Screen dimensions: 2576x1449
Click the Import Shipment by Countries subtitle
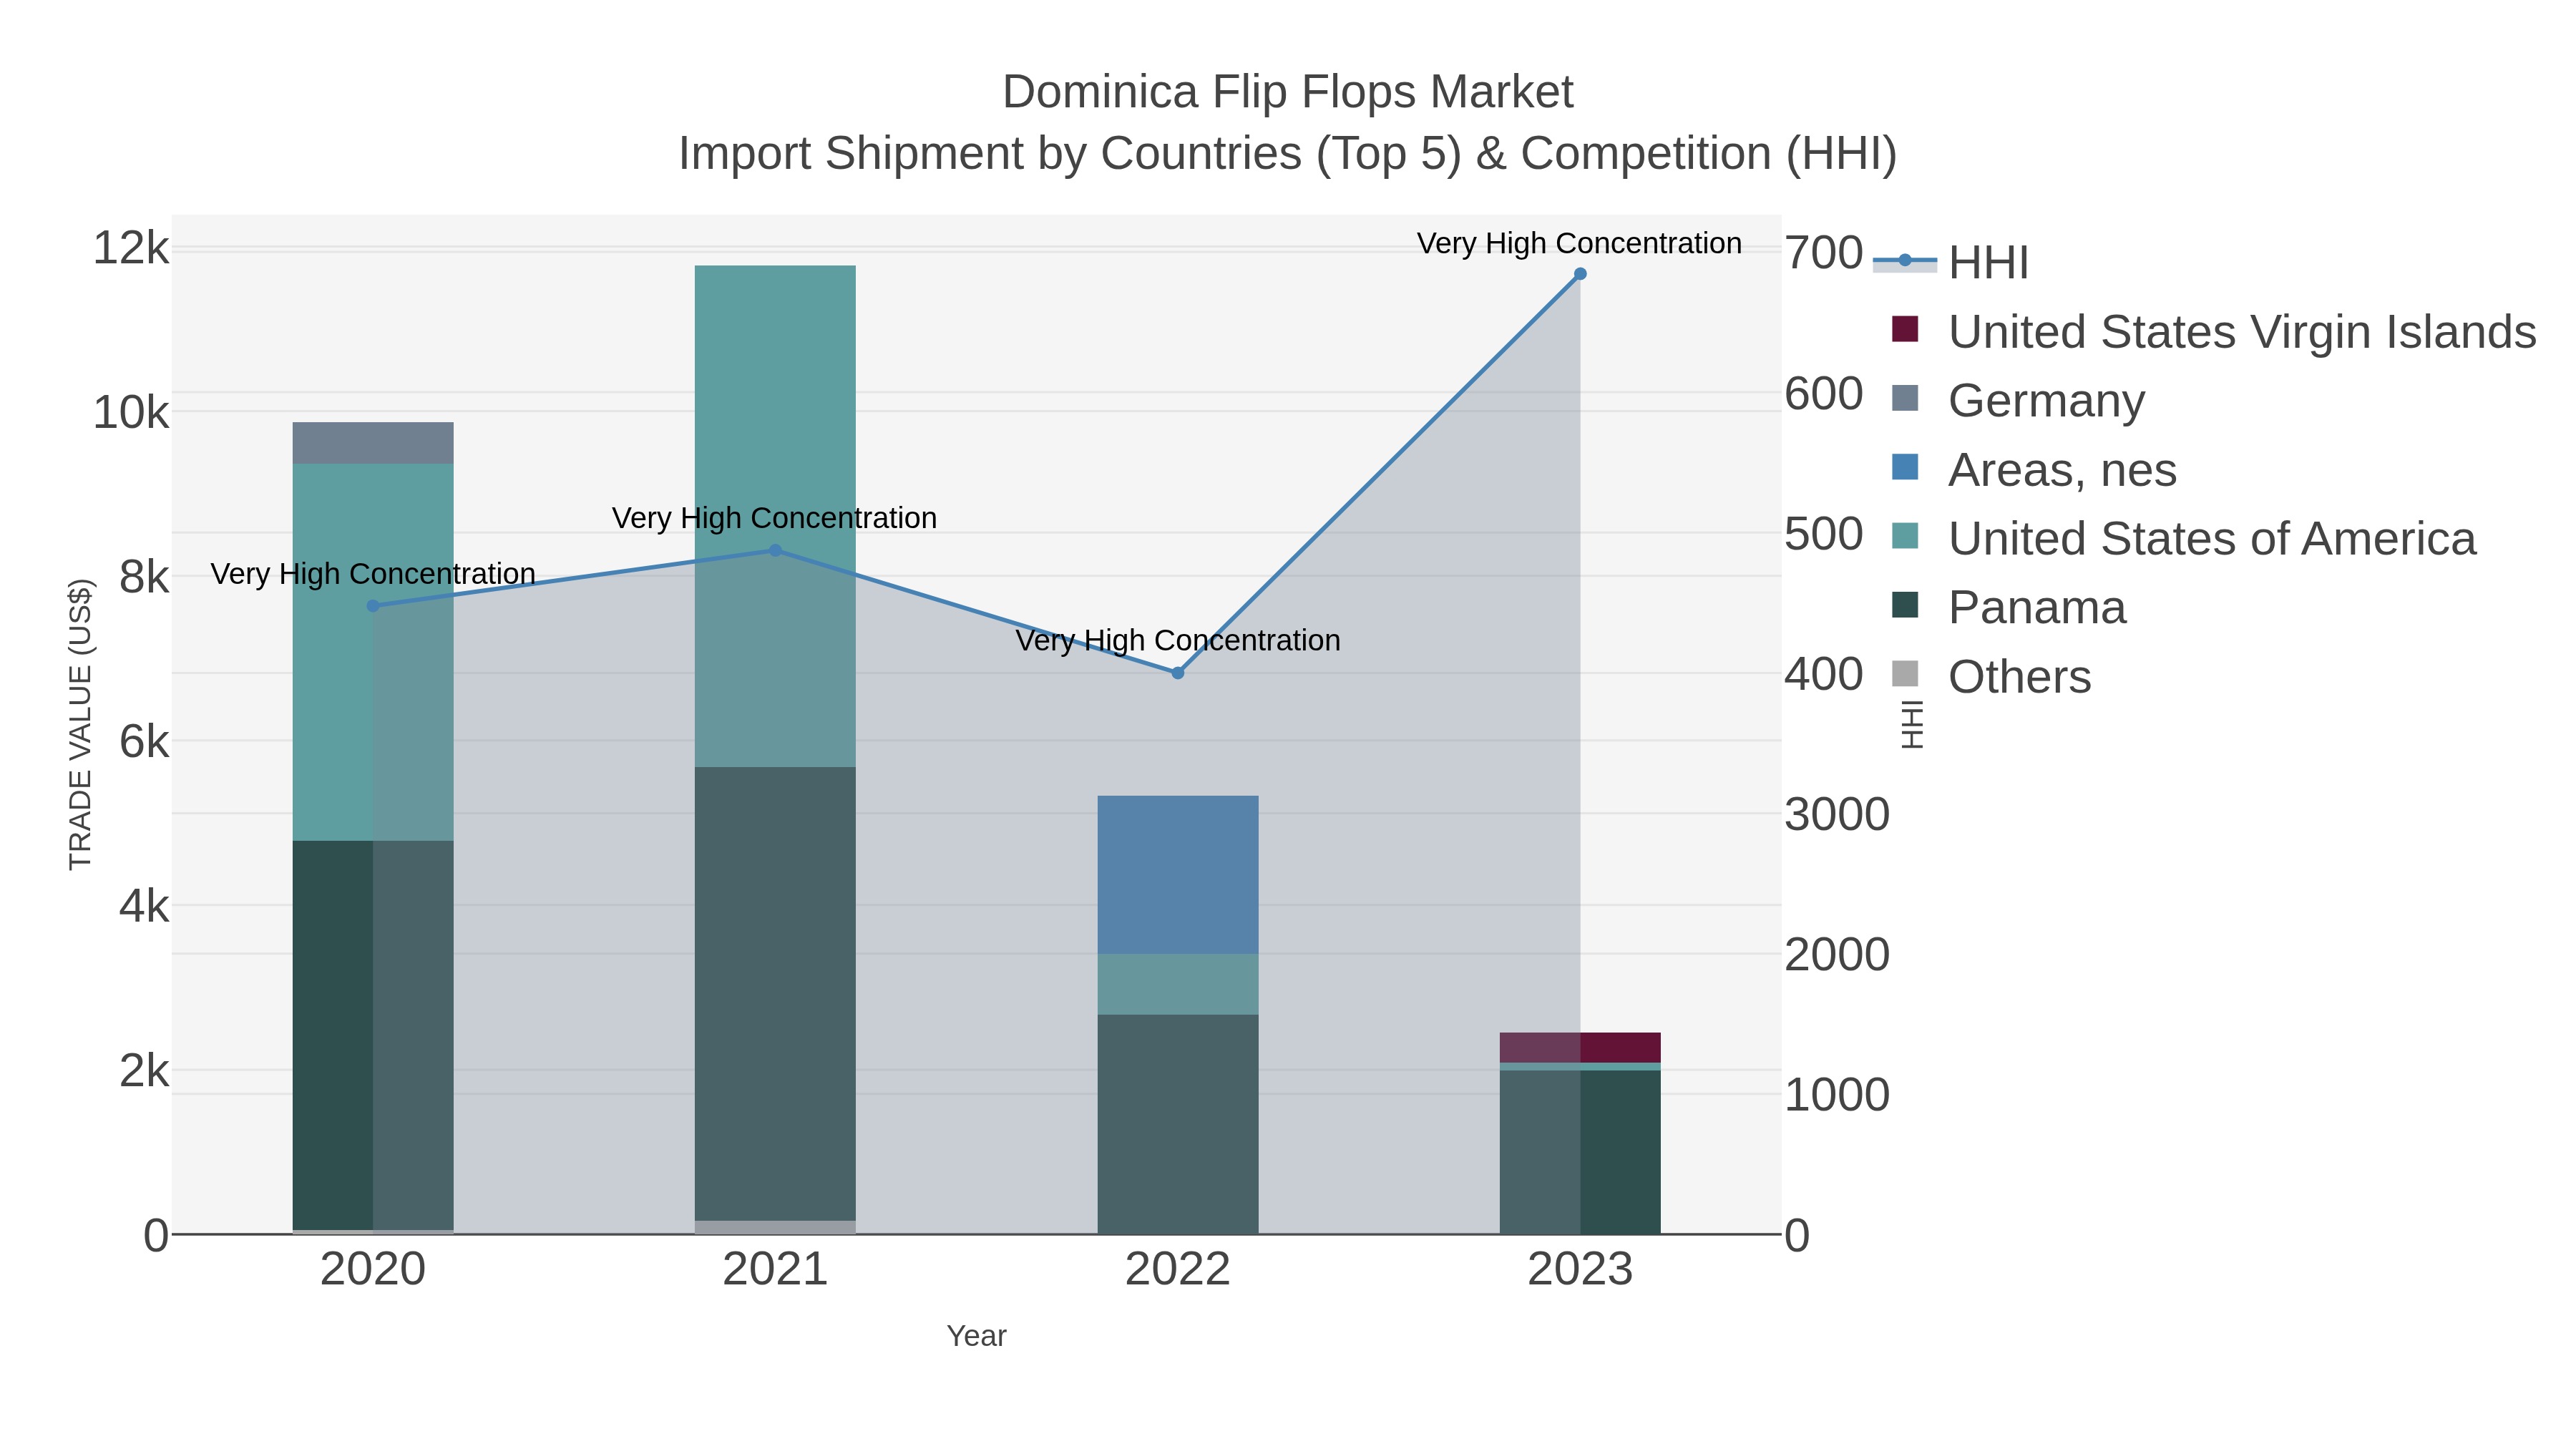click(x=1288, y=154)
